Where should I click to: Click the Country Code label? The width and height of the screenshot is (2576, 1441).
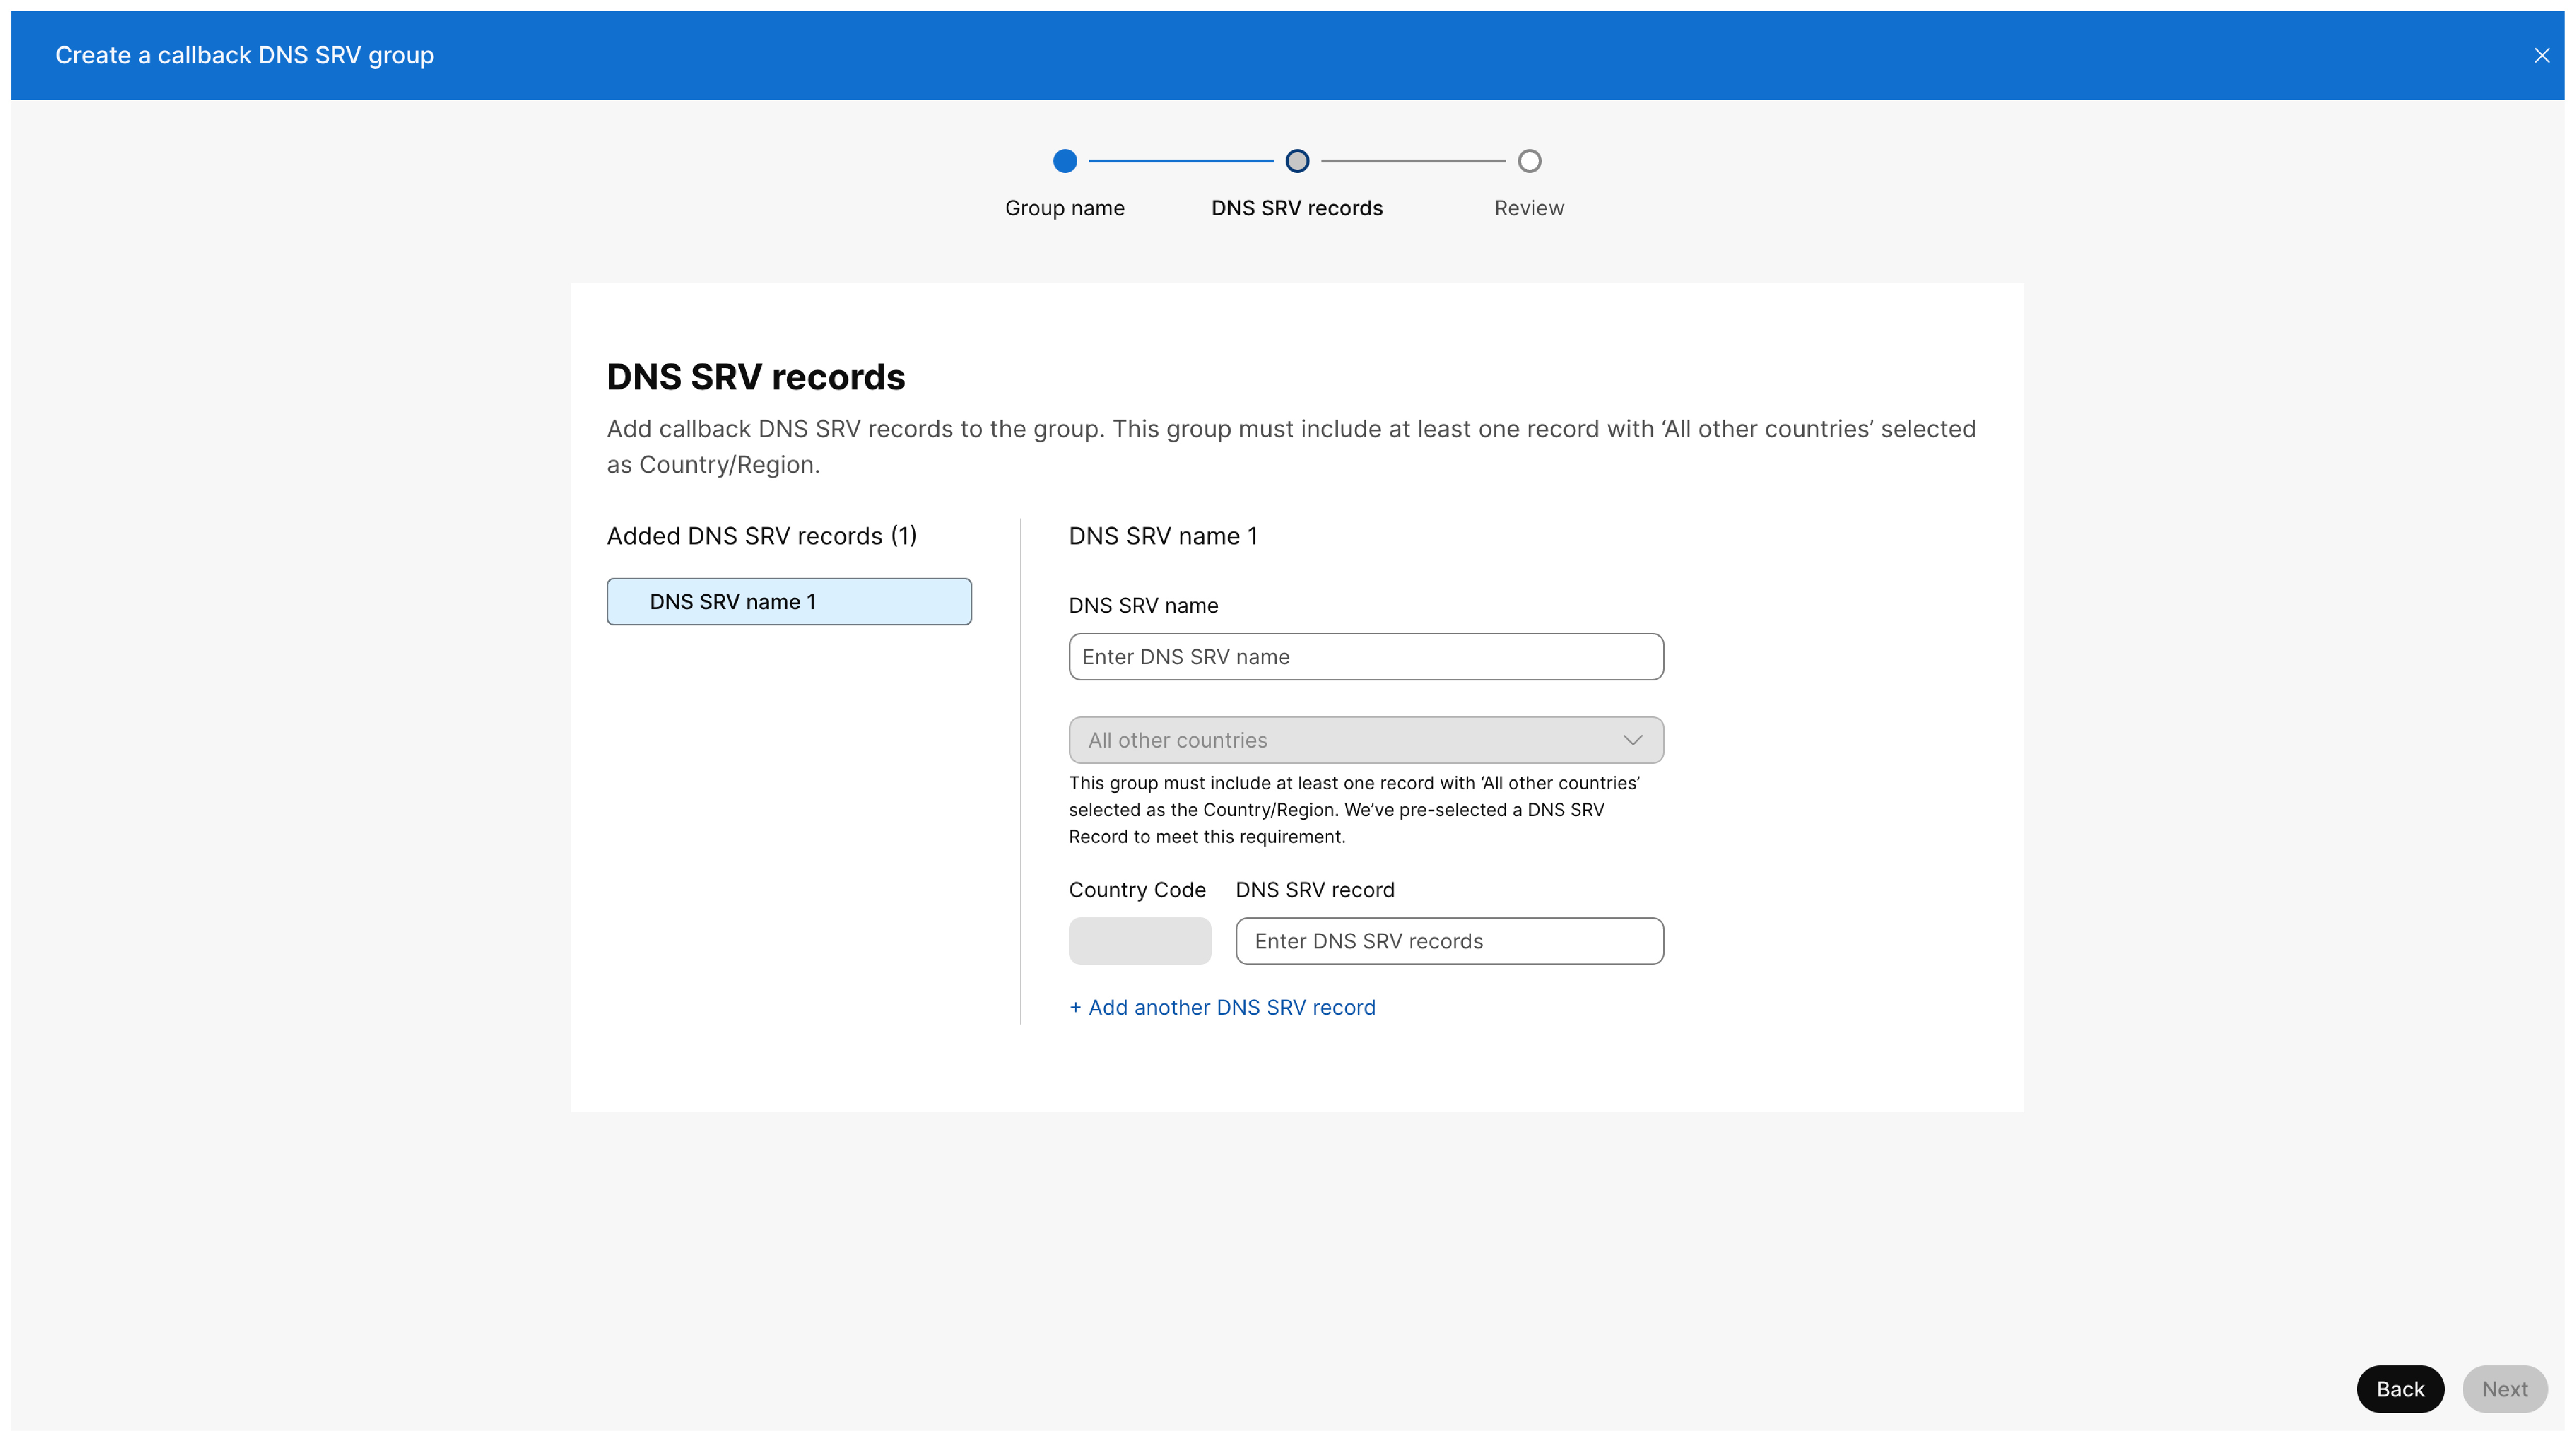1137,890
